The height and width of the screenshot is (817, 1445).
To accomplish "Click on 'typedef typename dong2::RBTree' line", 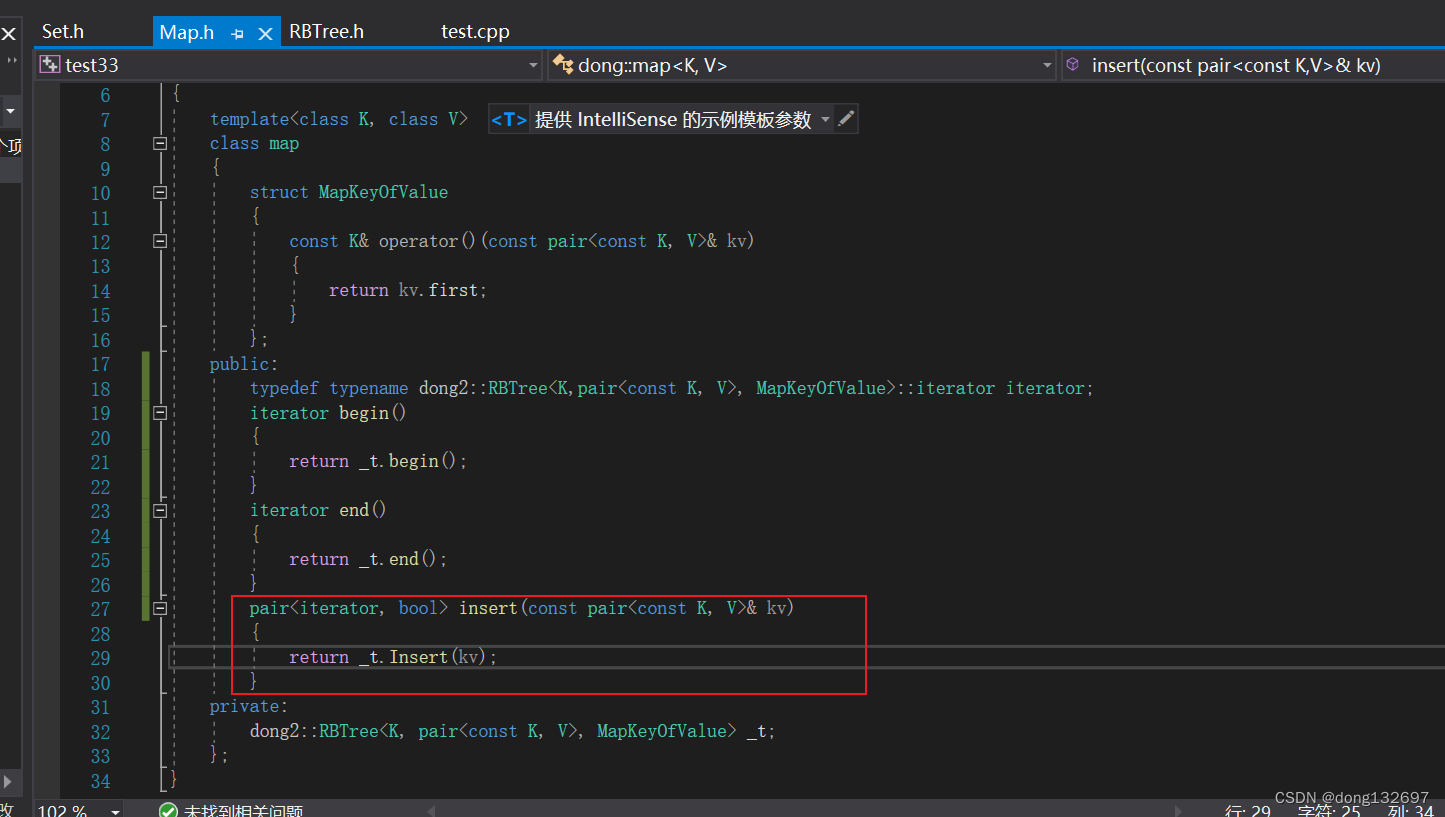I will click(671, 388).
